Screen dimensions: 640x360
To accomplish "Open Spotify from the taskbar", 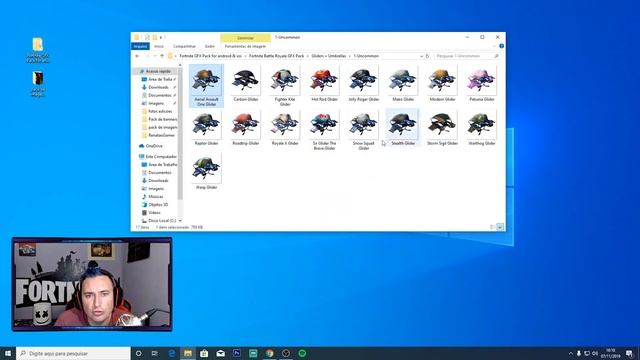I will tap(302, 353).
